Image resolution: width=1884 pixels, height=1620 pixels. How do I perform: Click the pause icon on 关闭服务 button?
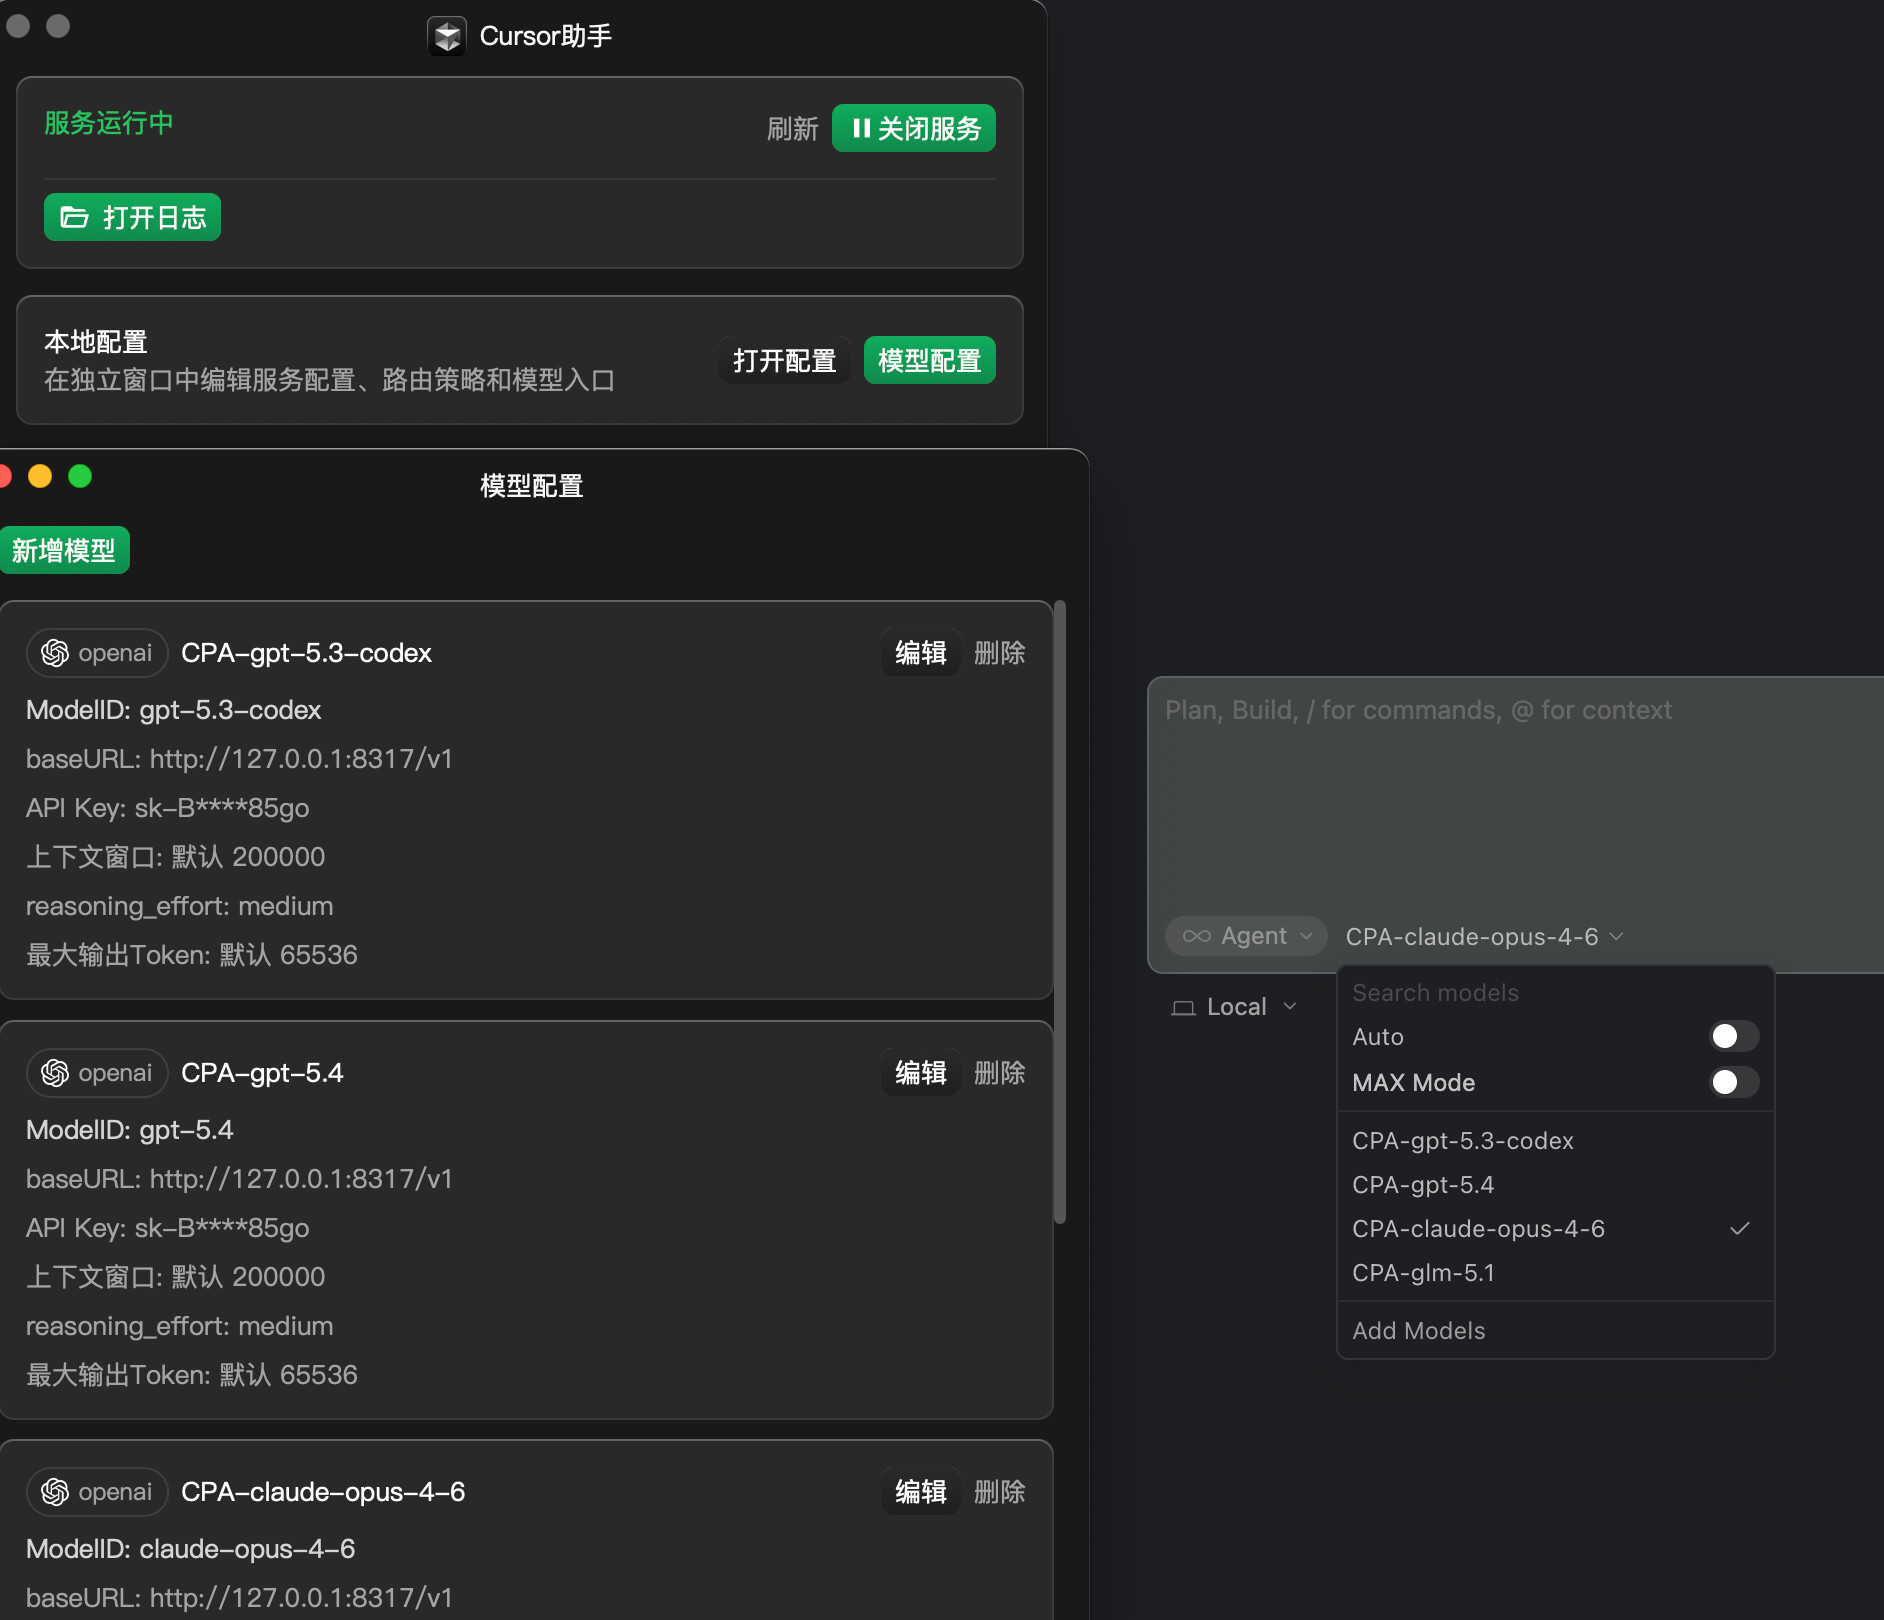coord(861,128)
